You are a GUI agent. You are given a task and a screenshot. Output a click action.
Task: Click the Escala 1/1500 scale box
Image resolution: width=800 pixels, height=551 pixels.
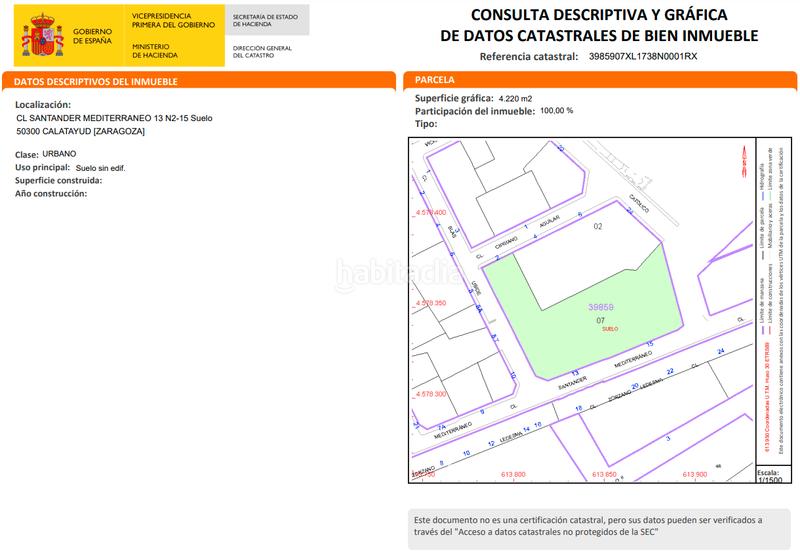pos(768,475)
